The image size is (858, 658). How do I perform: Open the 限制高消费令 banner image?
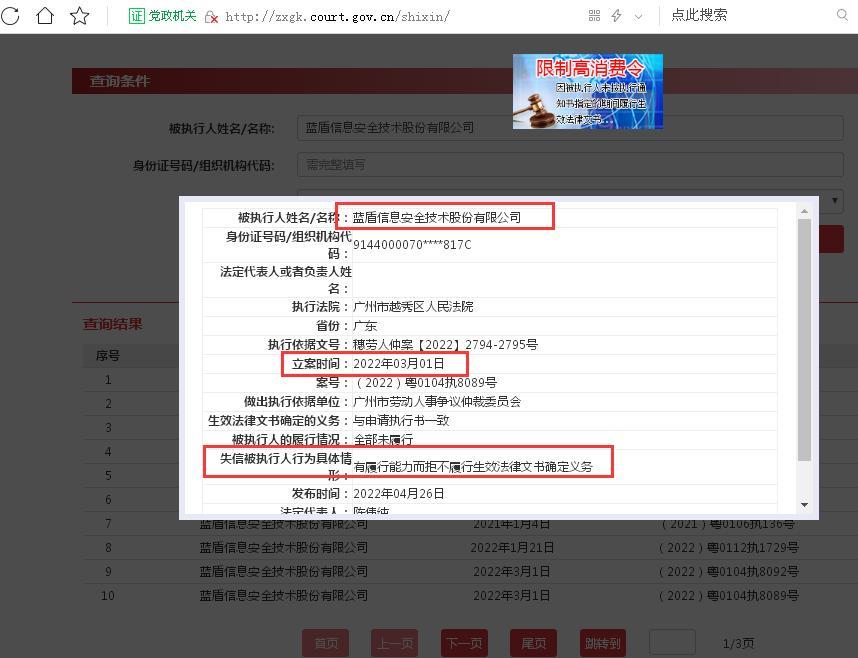tap(588, 91)
